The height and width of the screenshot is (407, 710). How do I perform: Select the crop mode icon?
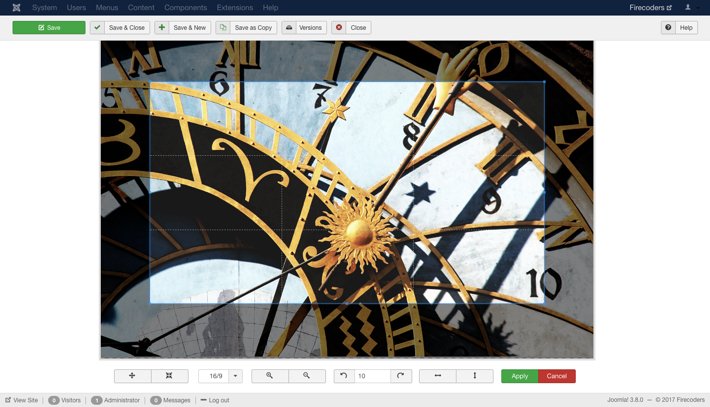[x=169, y=376]
